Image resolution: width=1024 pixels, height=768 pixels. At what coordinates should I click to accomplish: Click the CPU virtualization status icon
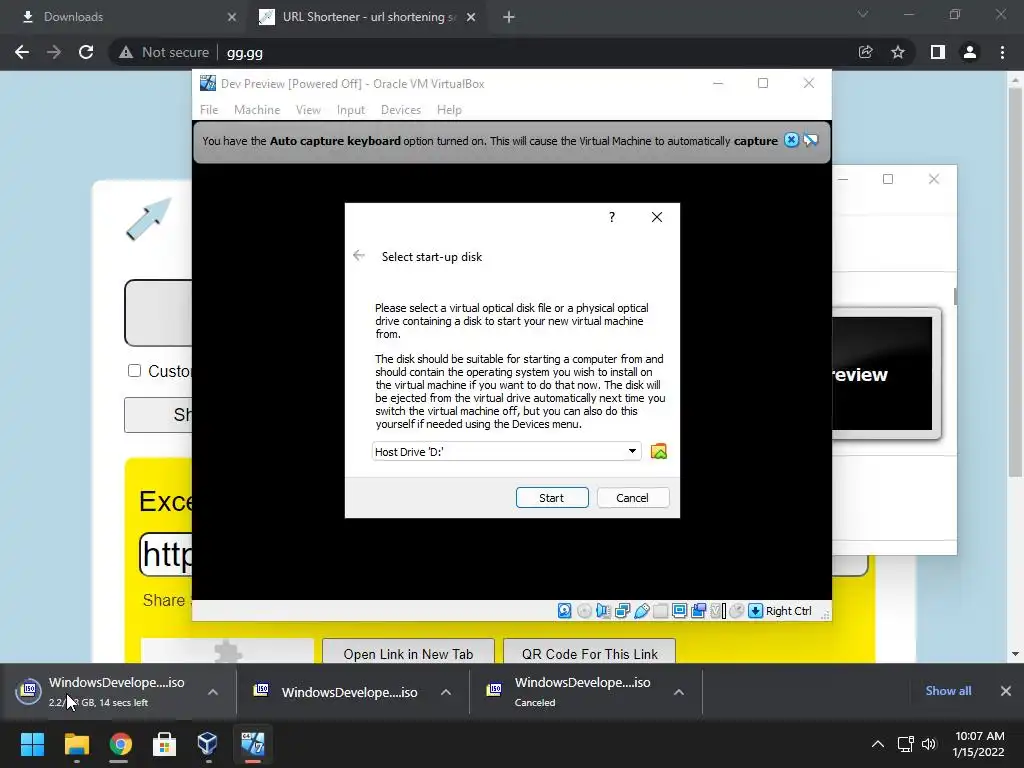click(718, 611)
